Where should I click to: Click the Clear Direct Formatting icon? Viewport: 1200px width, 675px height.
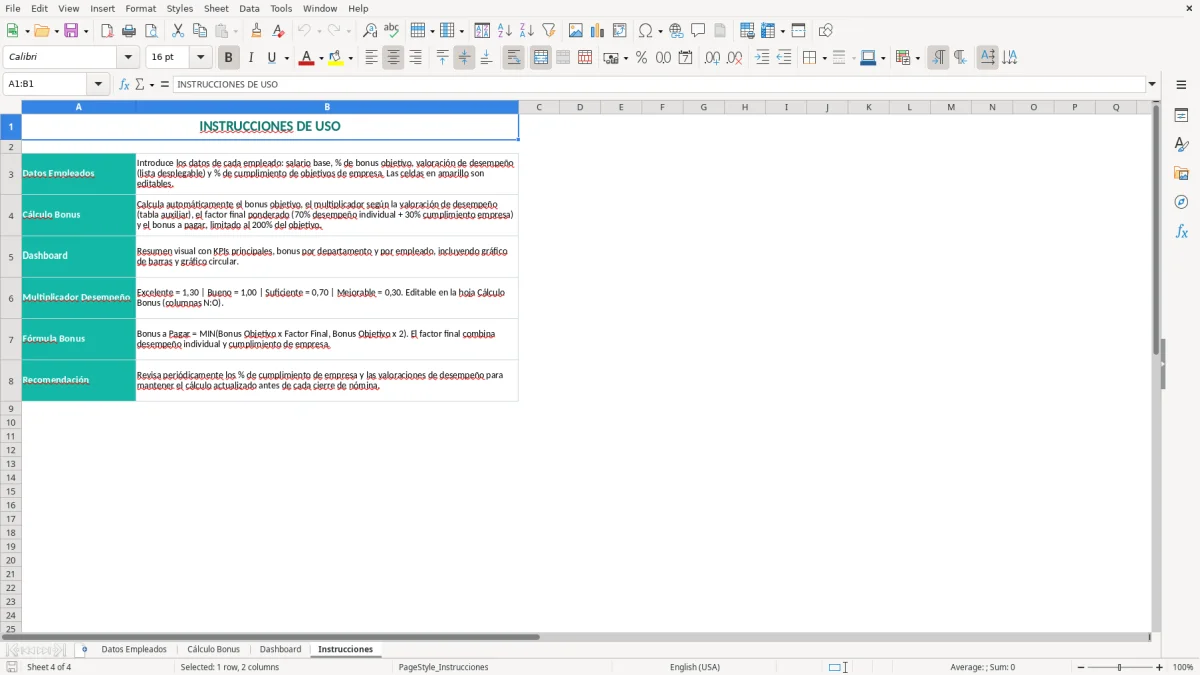pos(279,31)
